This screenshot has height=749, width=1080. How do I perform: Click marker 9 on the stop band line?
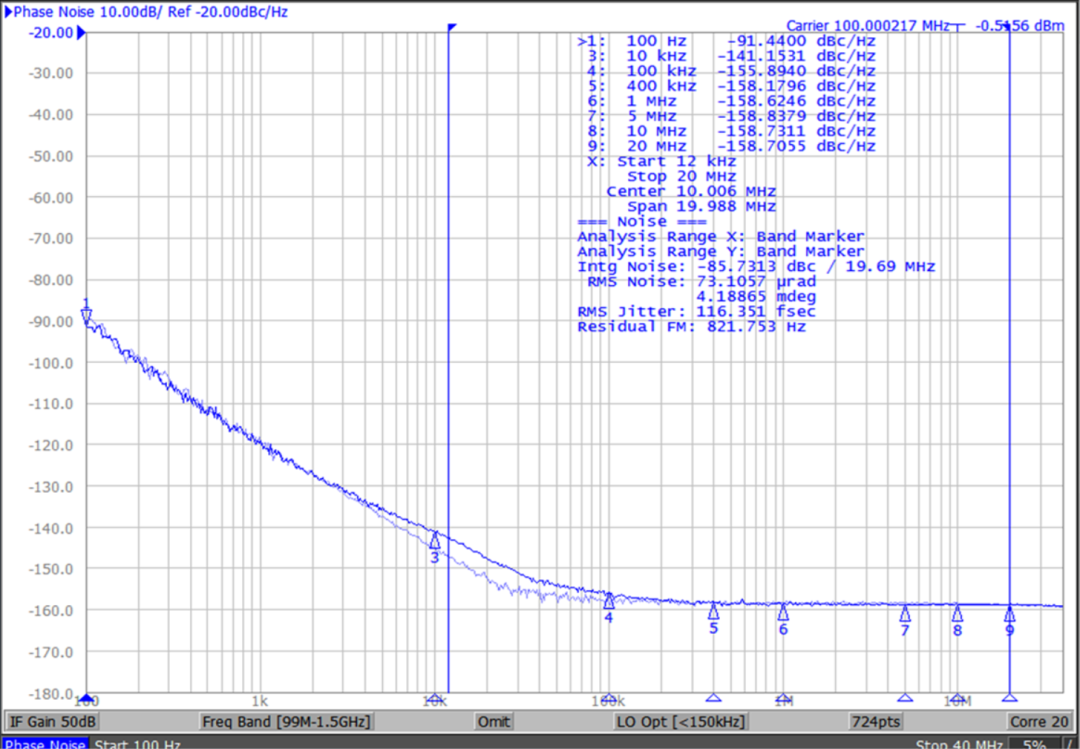[x=1009, y=613]
